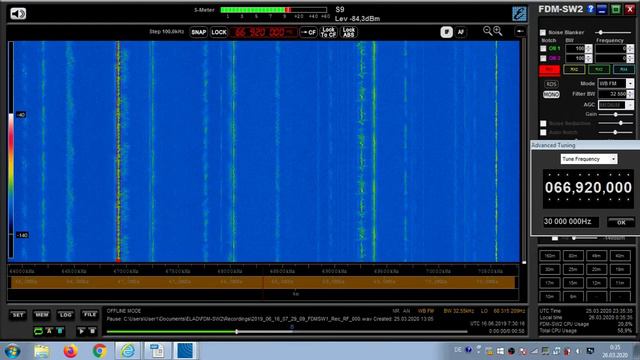Toggle the SNAP button

[x=199, y=32]
